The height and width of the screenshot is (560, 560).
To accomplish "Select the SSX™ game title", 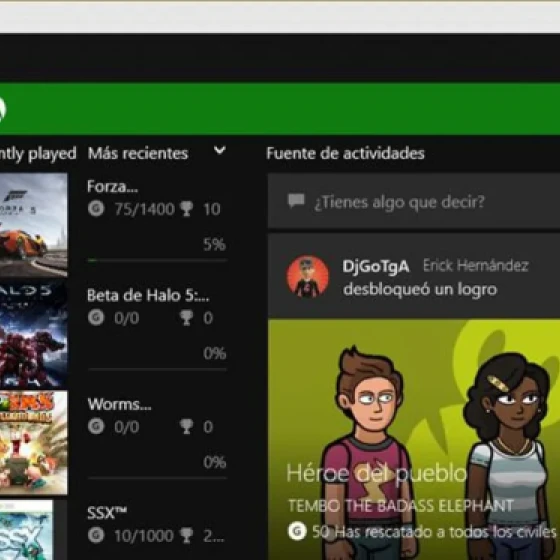I will coord(107,513).
